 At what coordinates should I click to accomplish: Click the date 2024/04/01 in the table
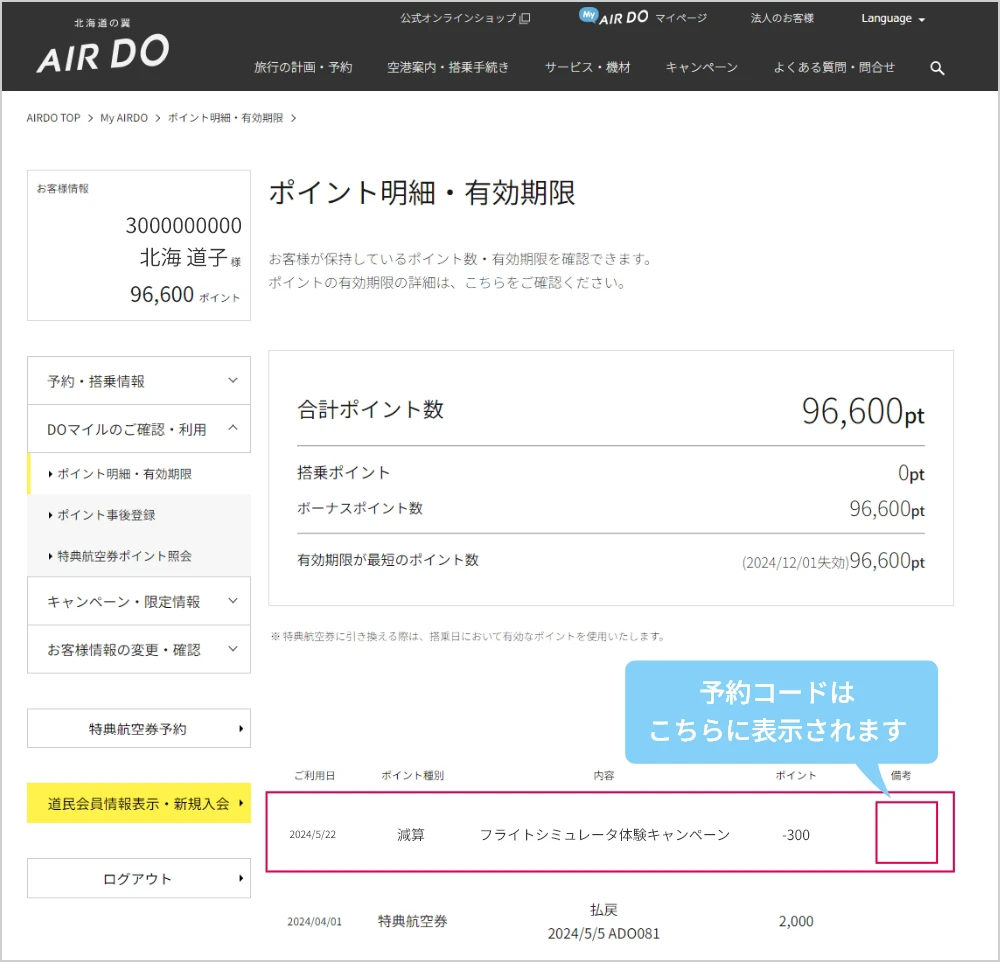tap(314, 922)
